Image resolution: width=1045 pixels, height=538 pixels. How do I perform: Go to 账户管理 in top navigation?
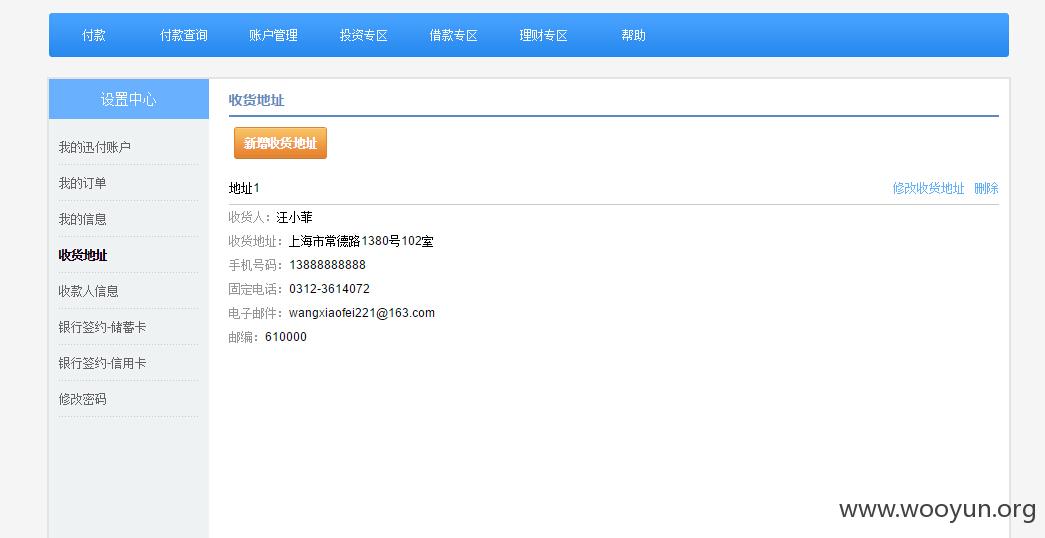coord(273,35)
